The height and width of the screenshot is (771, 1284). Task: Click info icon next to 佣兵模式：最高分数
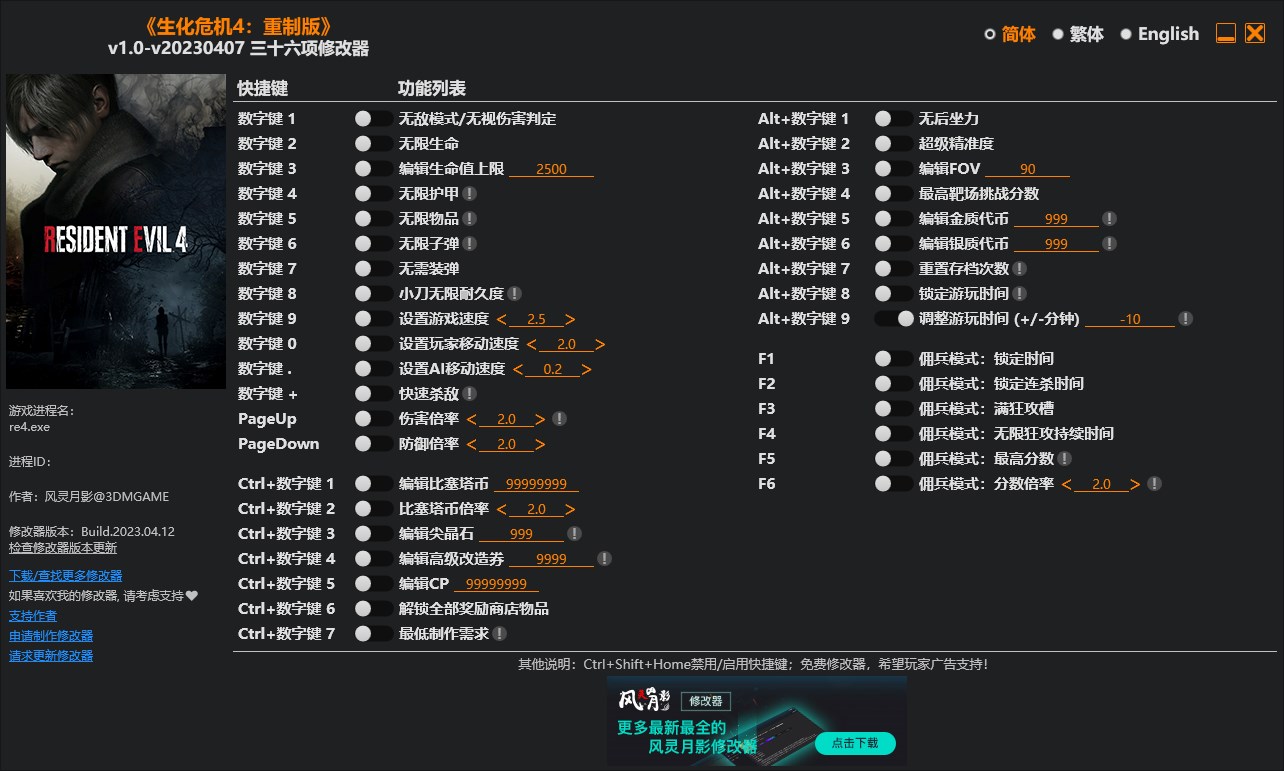pyautogui.click(x=1064, y=458)
